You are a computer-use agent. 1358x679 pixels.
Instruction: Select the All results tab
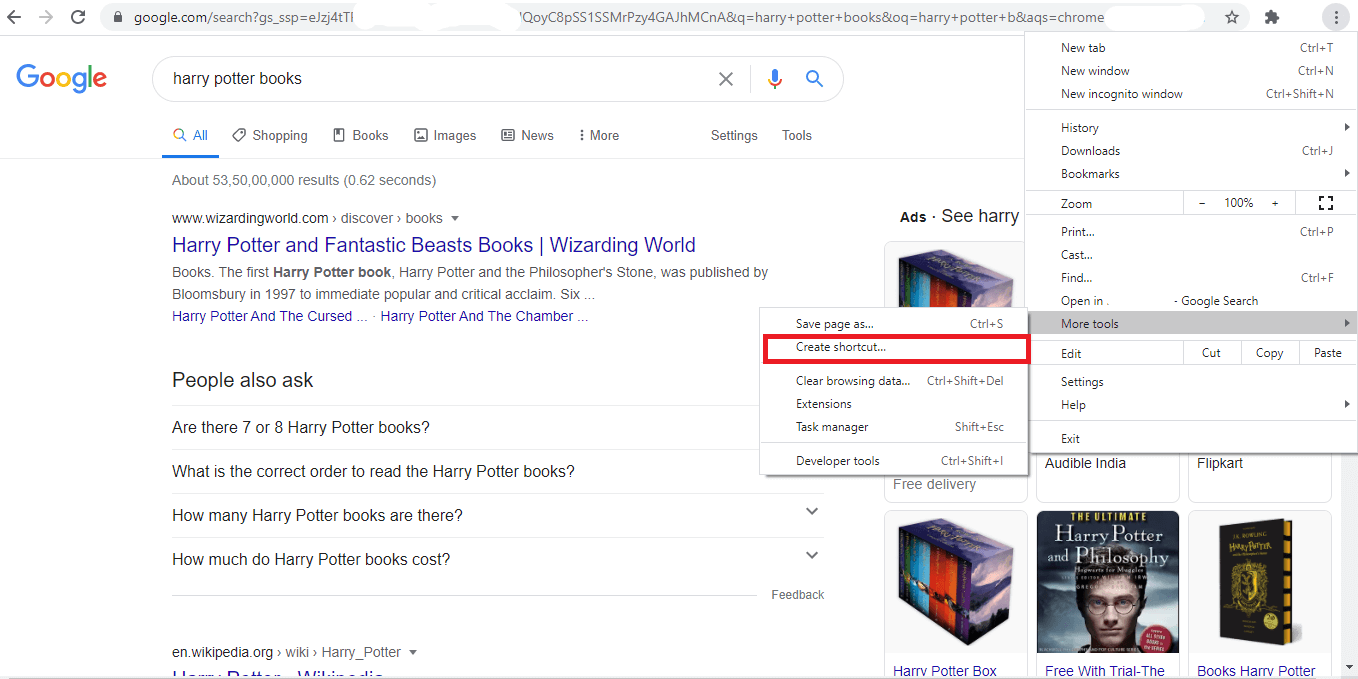[190, 136]
